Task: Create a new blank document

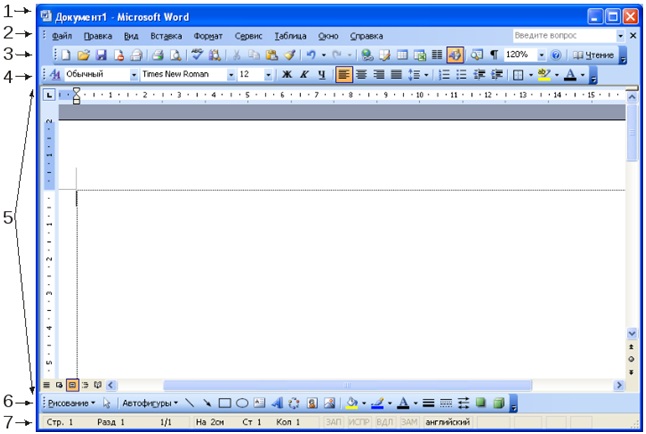Action: (x=66, y=55)
